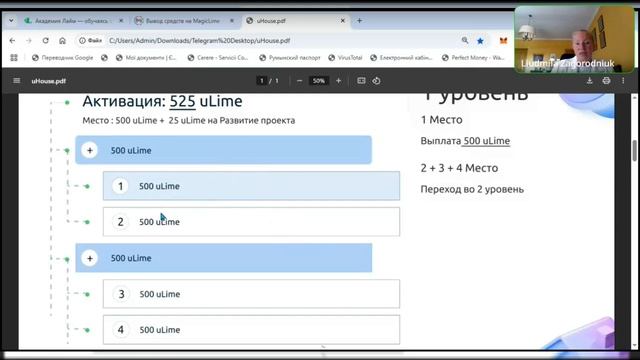Close the Академия Лайм tab

(121, 20)
